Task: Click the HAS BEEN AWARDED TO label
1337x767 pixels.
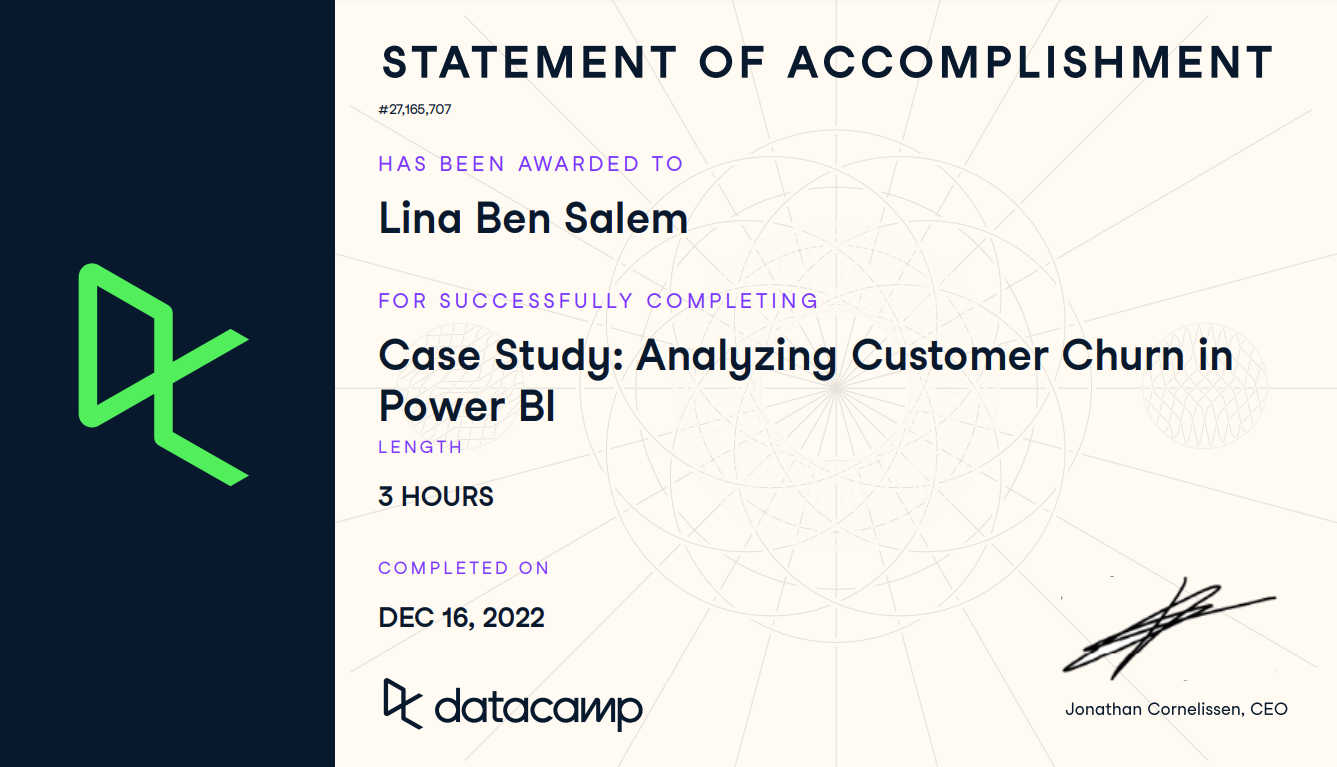Action: (531, 164)
